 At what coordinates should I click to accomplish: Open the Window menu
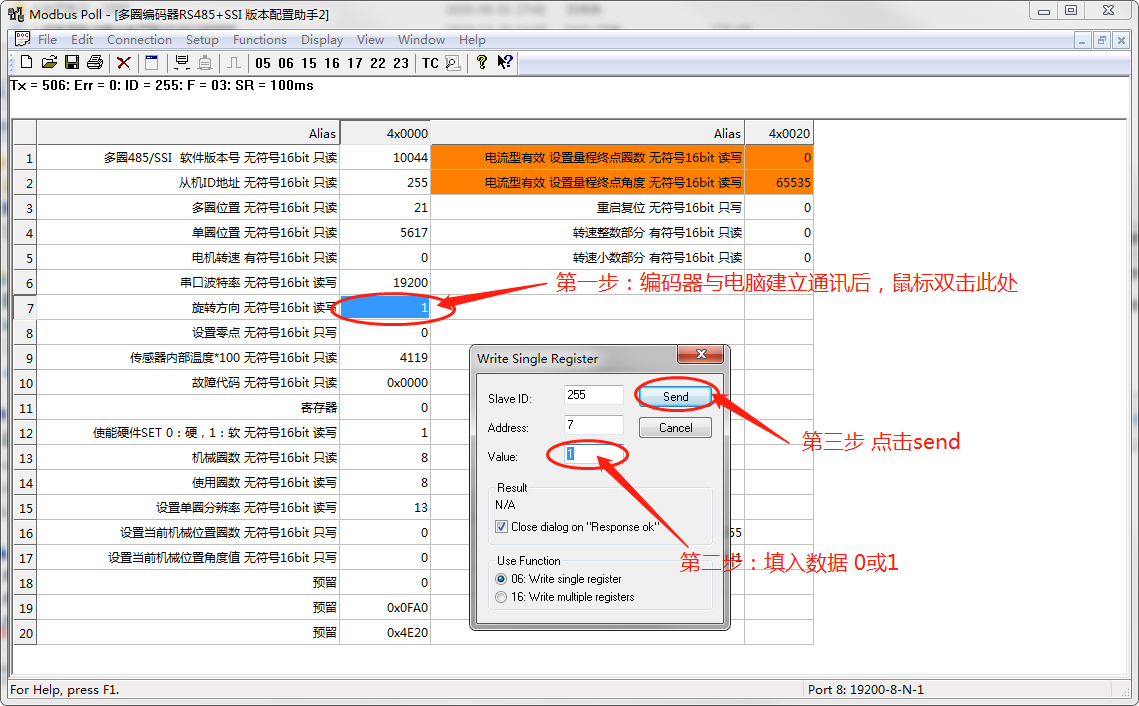click(421, 40)
